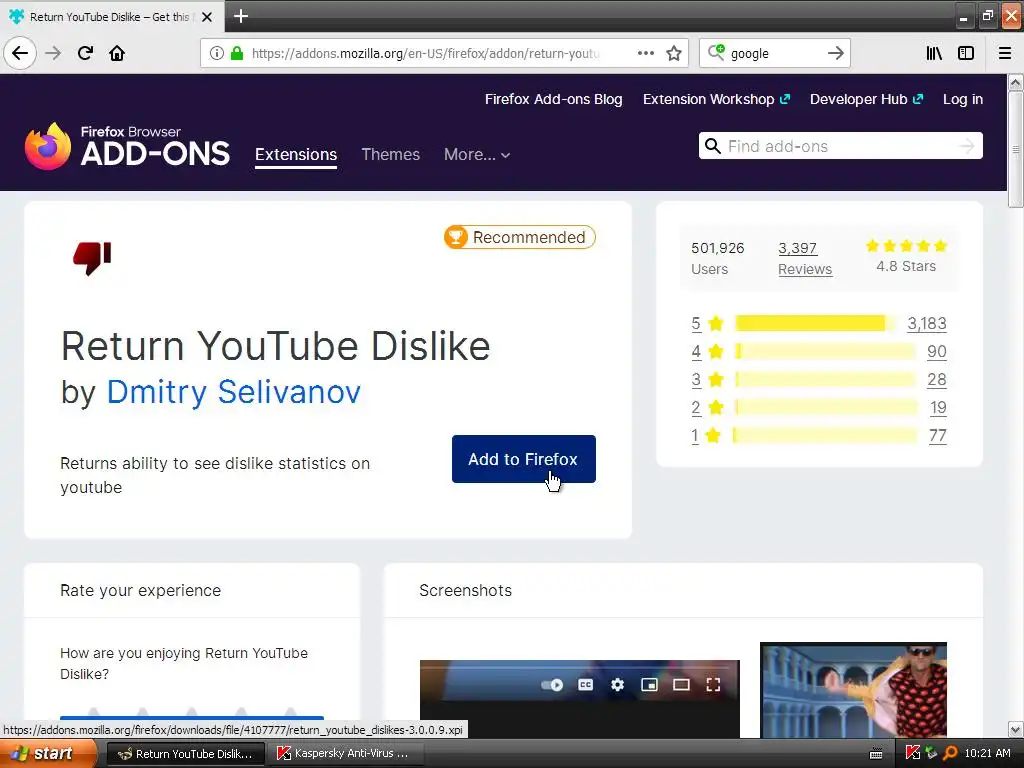Filter reviews by 5 stars count 3,183
This screenshot has width=1024, height=768.
coord(927,323)
